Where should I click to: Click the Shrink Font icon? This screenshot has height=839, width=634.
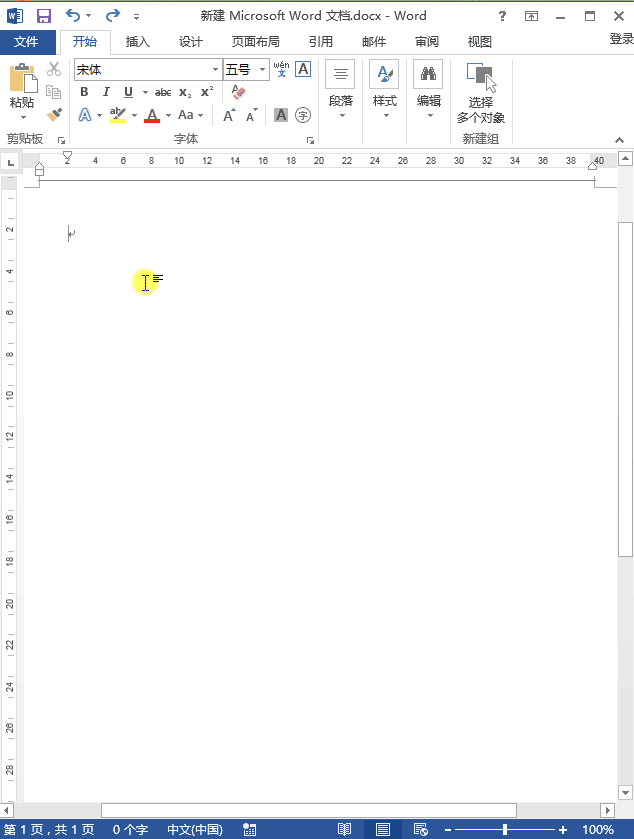coord(251,115)
